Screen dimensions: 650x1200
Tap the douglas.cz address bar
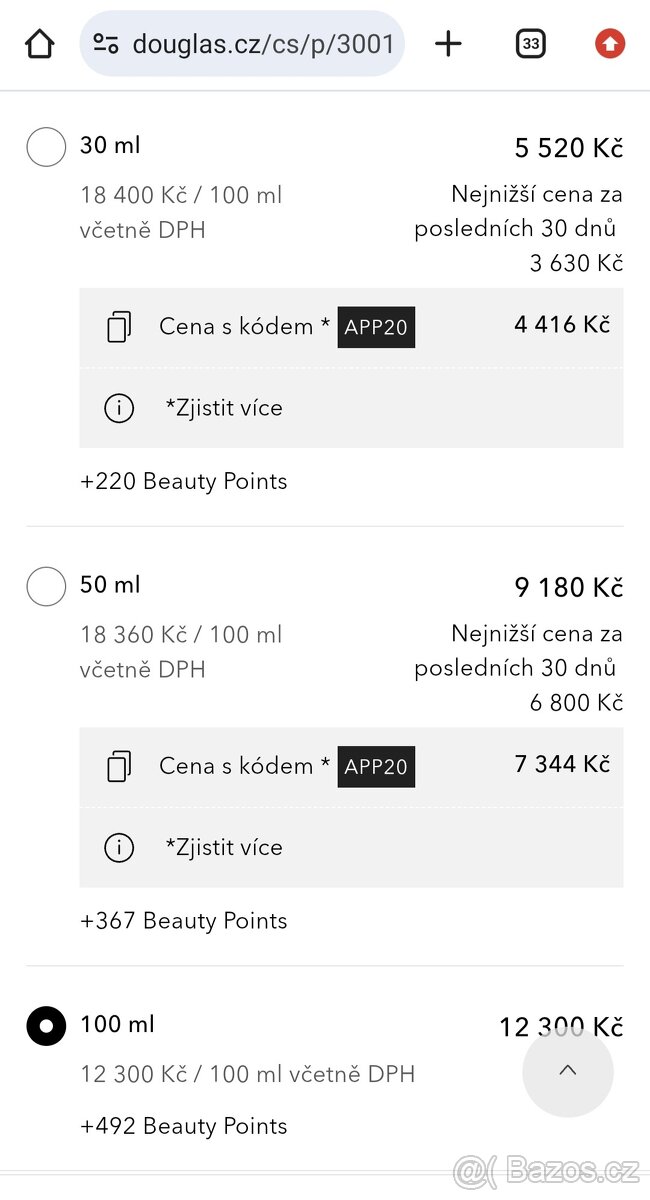[x=262, y=44]
